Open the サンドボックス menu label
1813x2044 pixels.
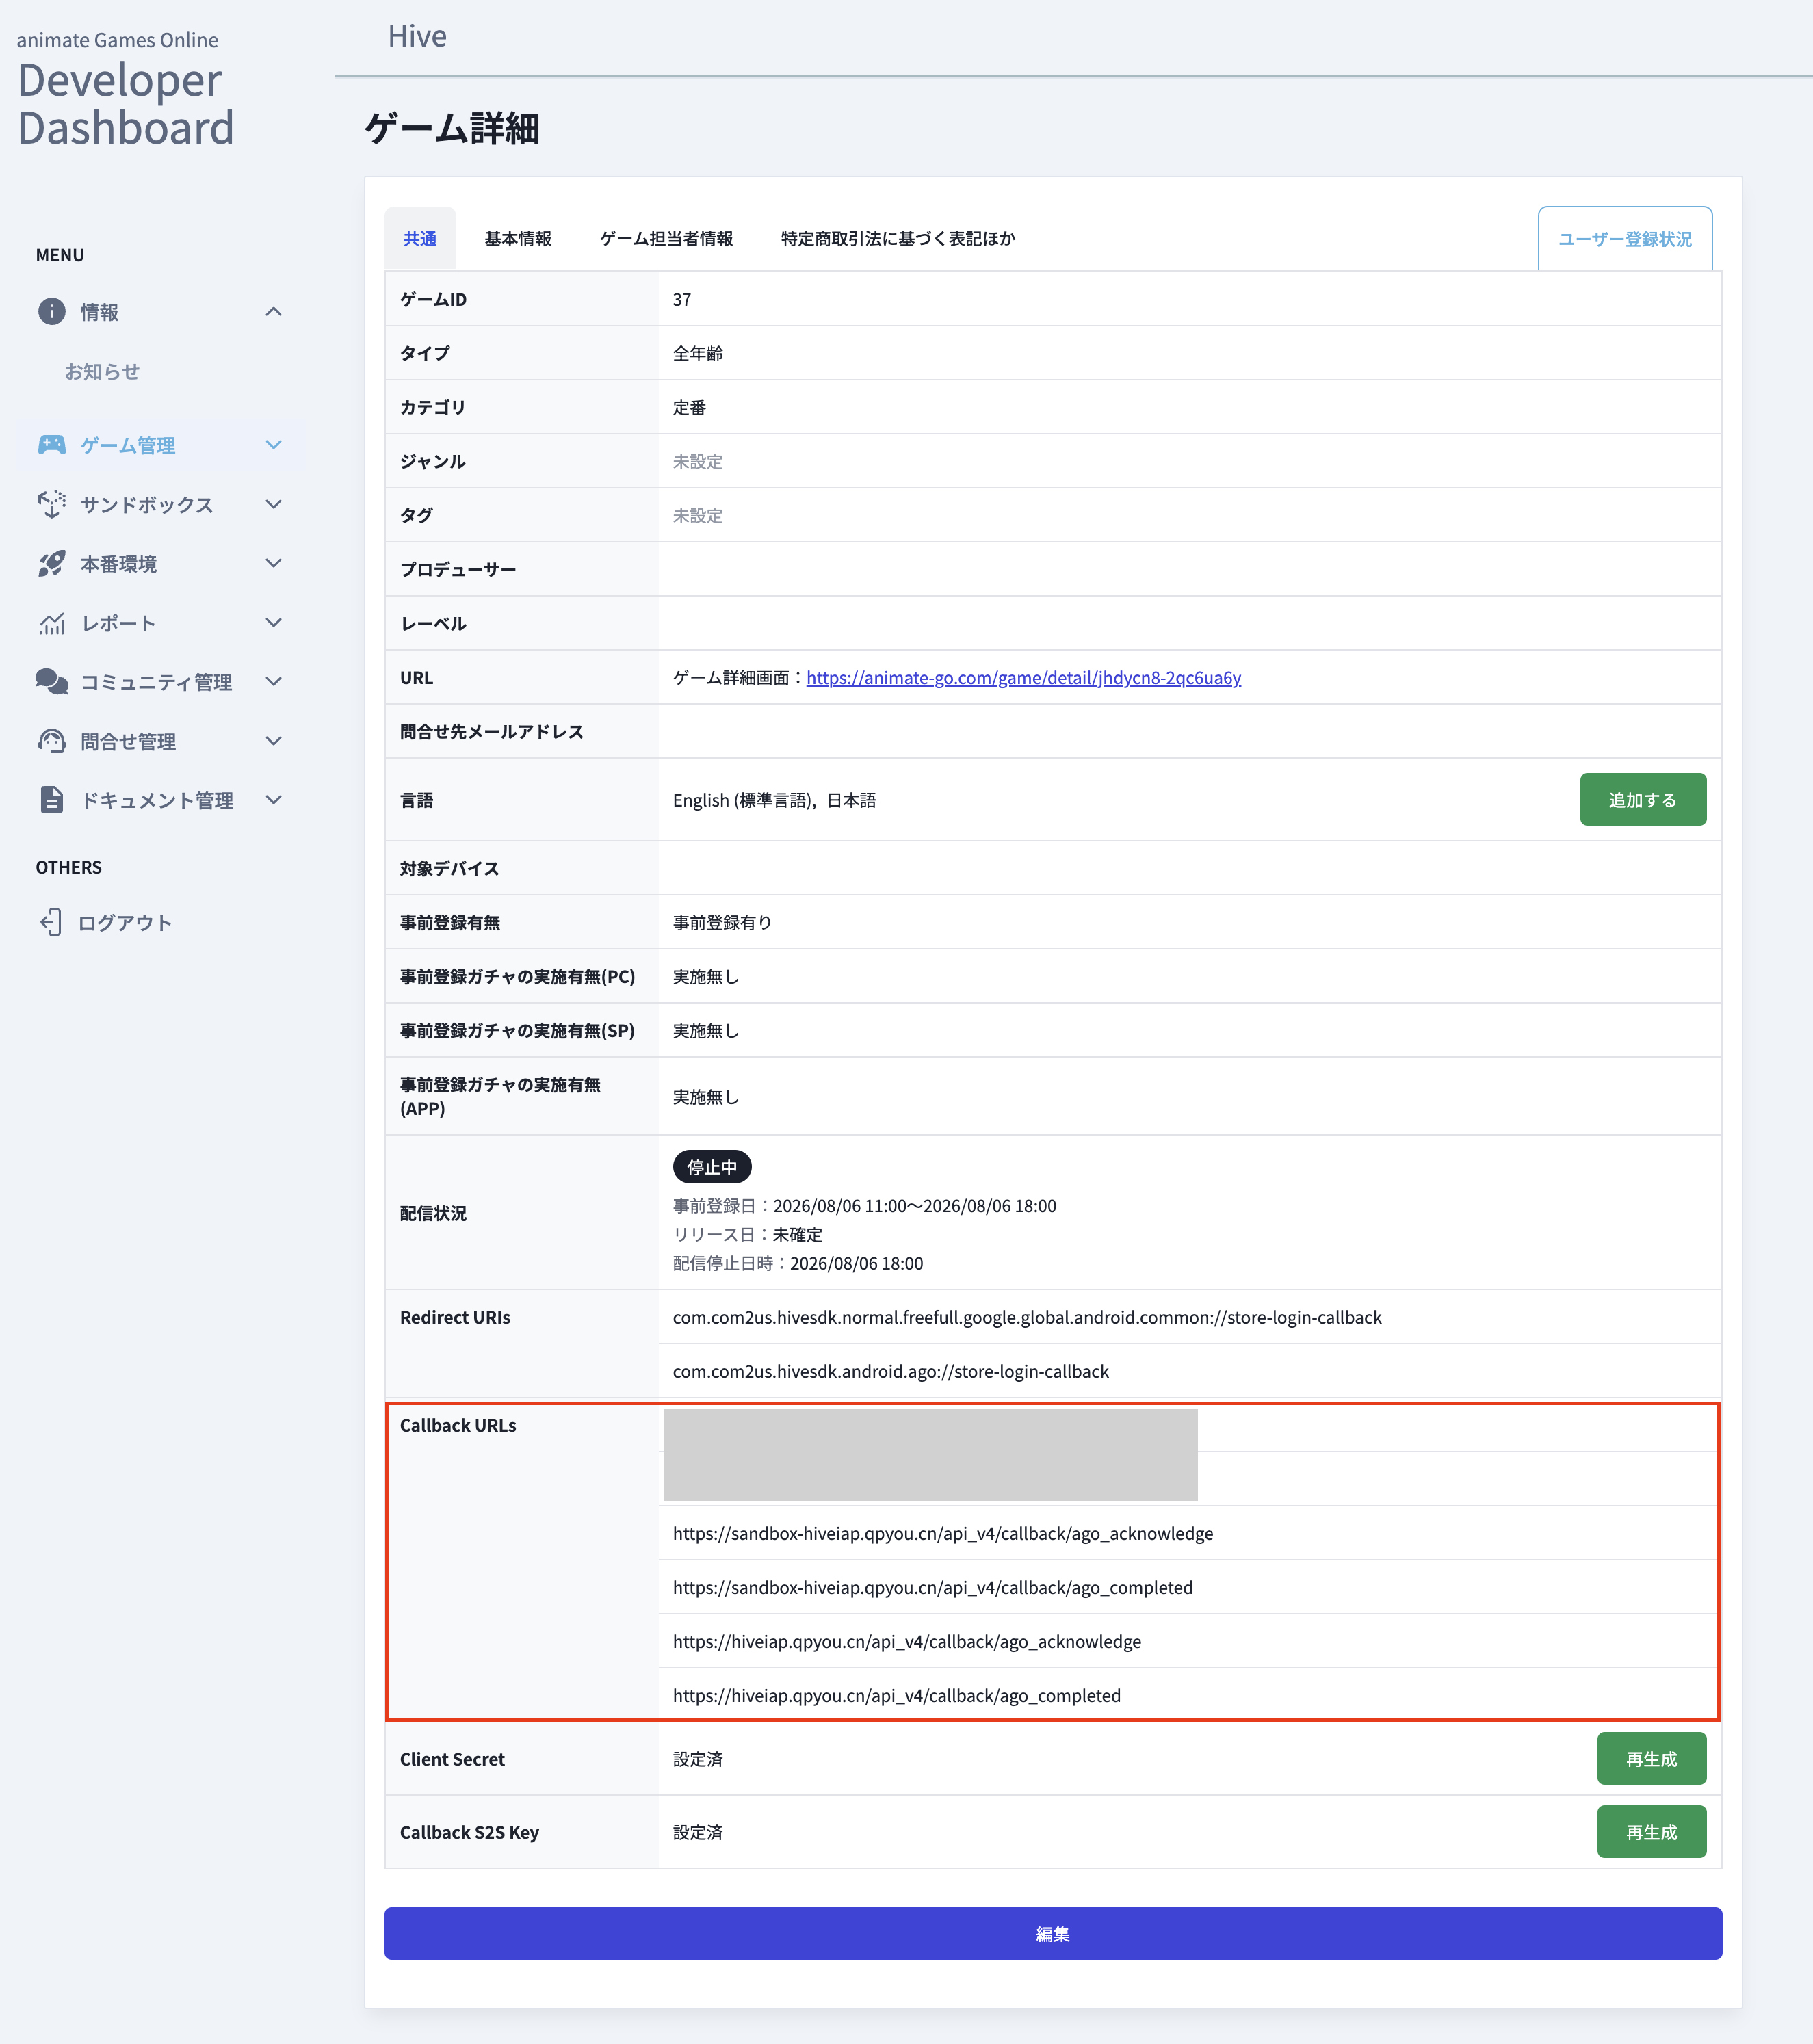[x=147, y=504]
